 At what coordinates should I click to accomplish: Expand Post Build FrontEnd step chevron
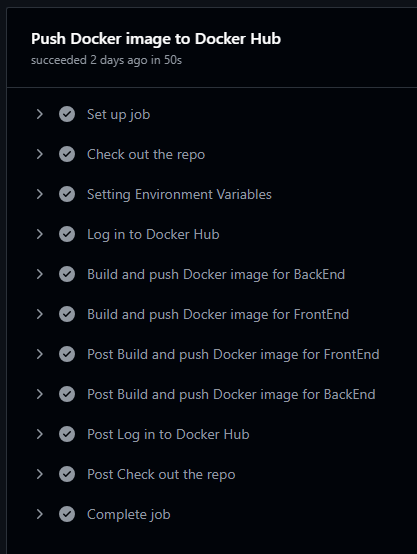point(40,354)
